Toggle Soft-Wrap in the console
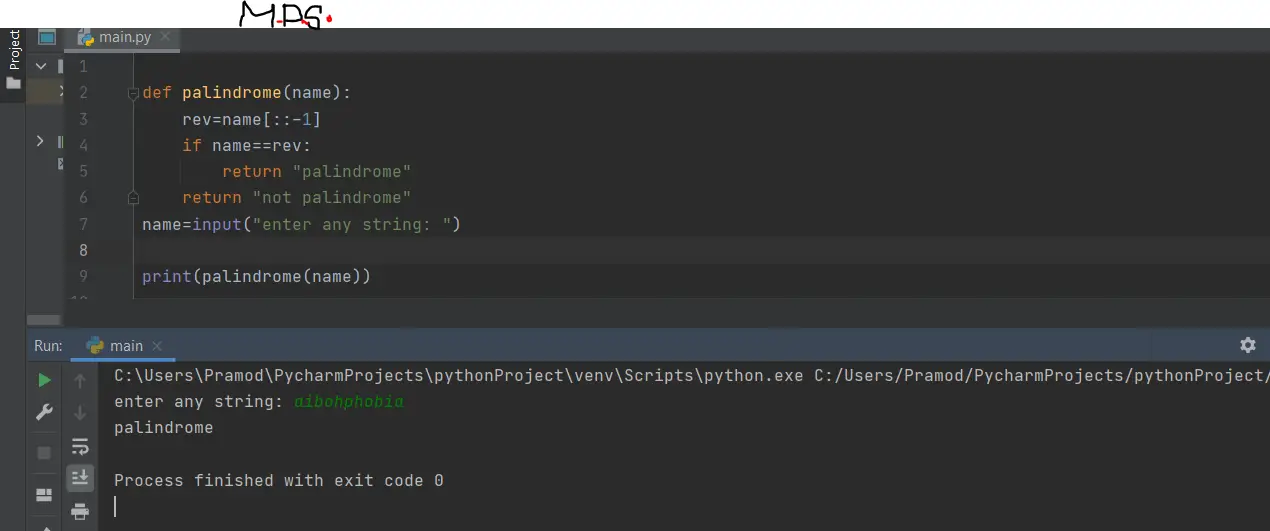The image size is (1270, 531). click(x=80, y=446)
